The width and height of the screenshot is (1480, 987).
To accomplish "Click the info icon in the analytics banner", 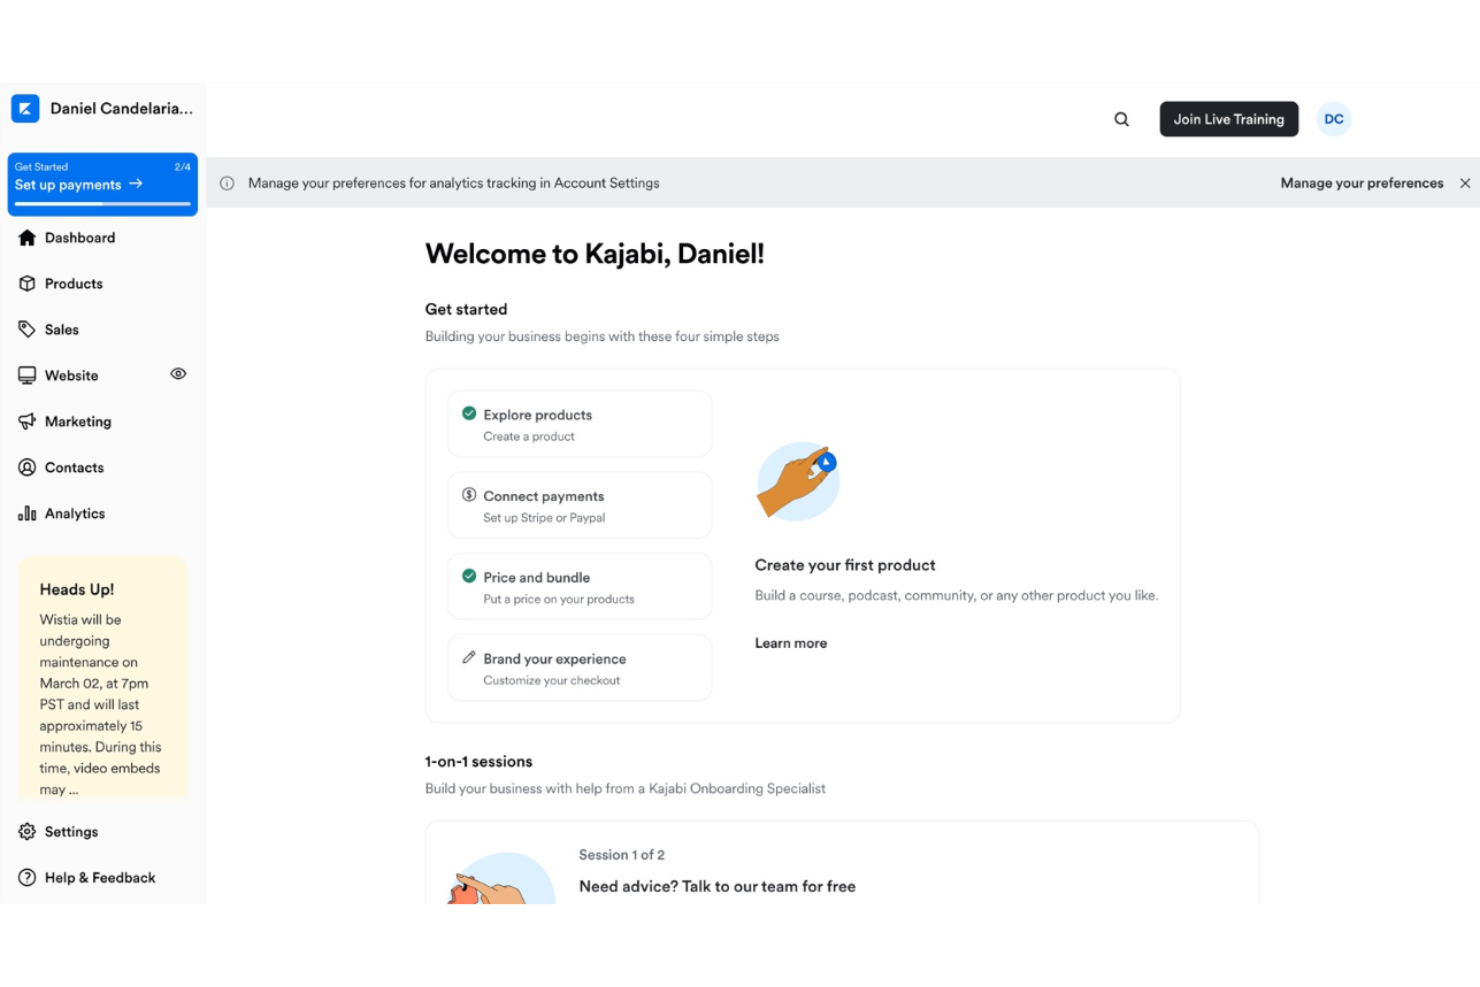I will 227,183.
